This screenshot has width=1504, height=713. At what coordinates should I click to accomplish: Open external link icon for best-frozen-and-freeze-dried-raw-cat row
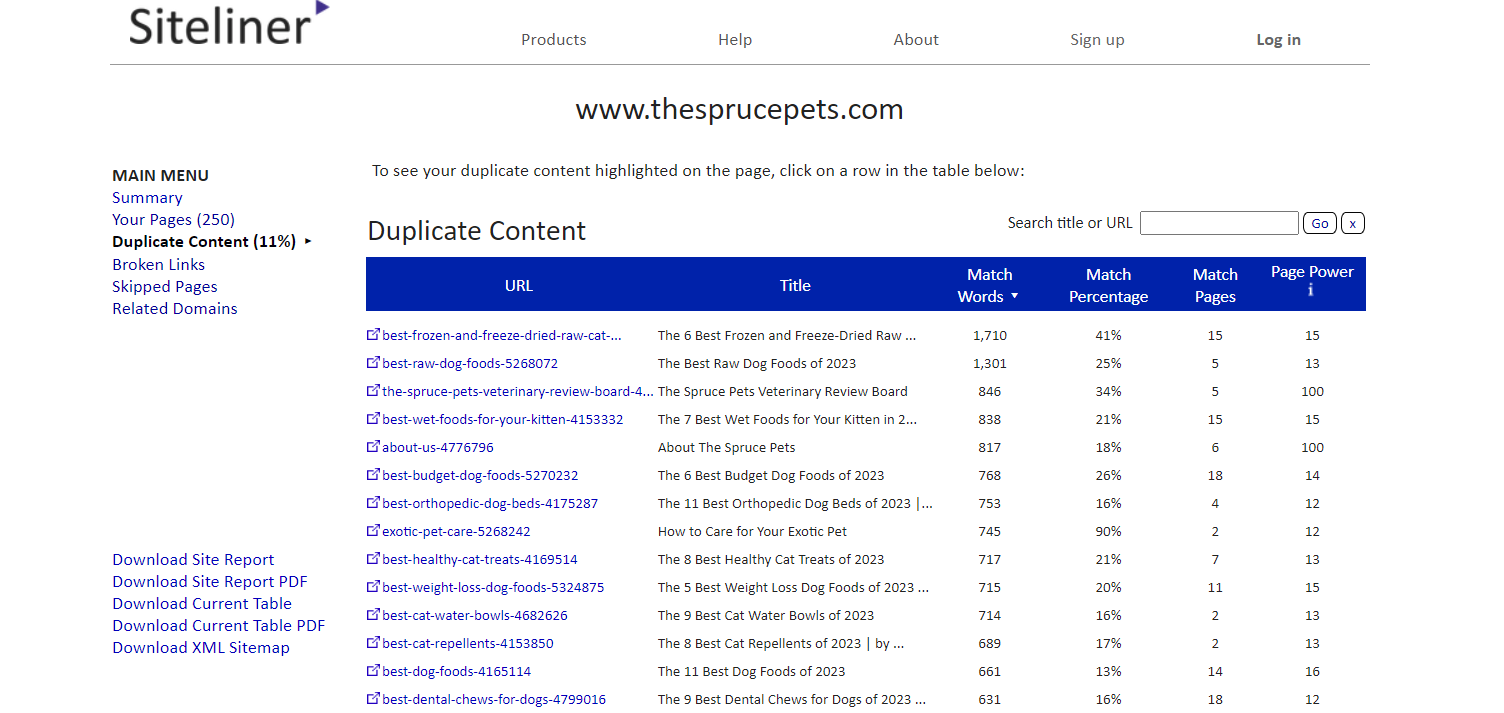(374, 335)
